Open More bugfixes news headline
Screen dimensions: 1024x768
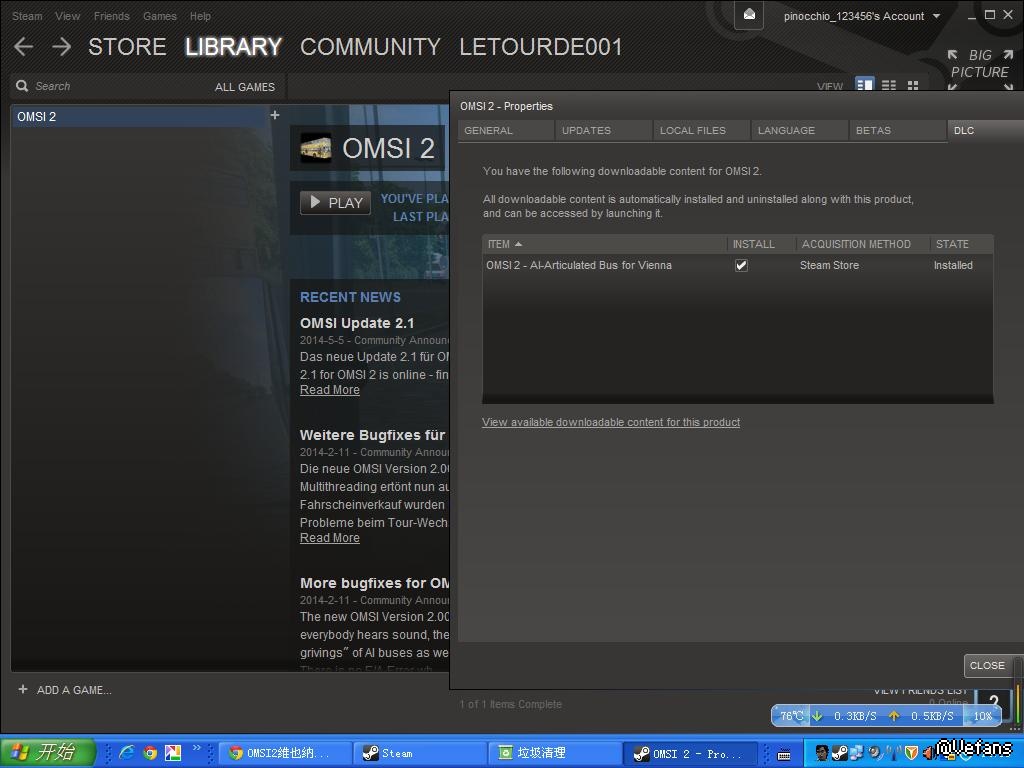(x=375, y=583)
